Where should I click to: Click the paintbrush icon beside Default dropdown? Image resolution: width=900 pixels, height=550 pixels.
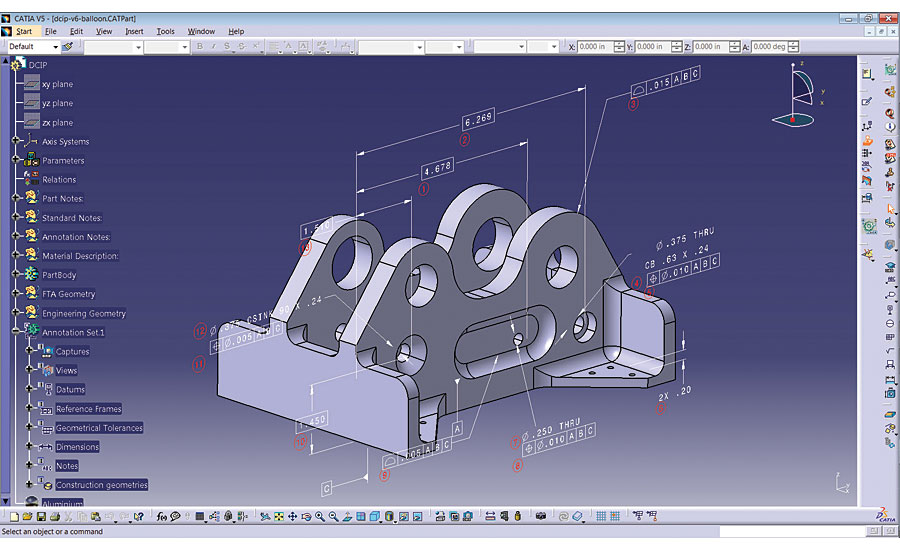point(68,47)
